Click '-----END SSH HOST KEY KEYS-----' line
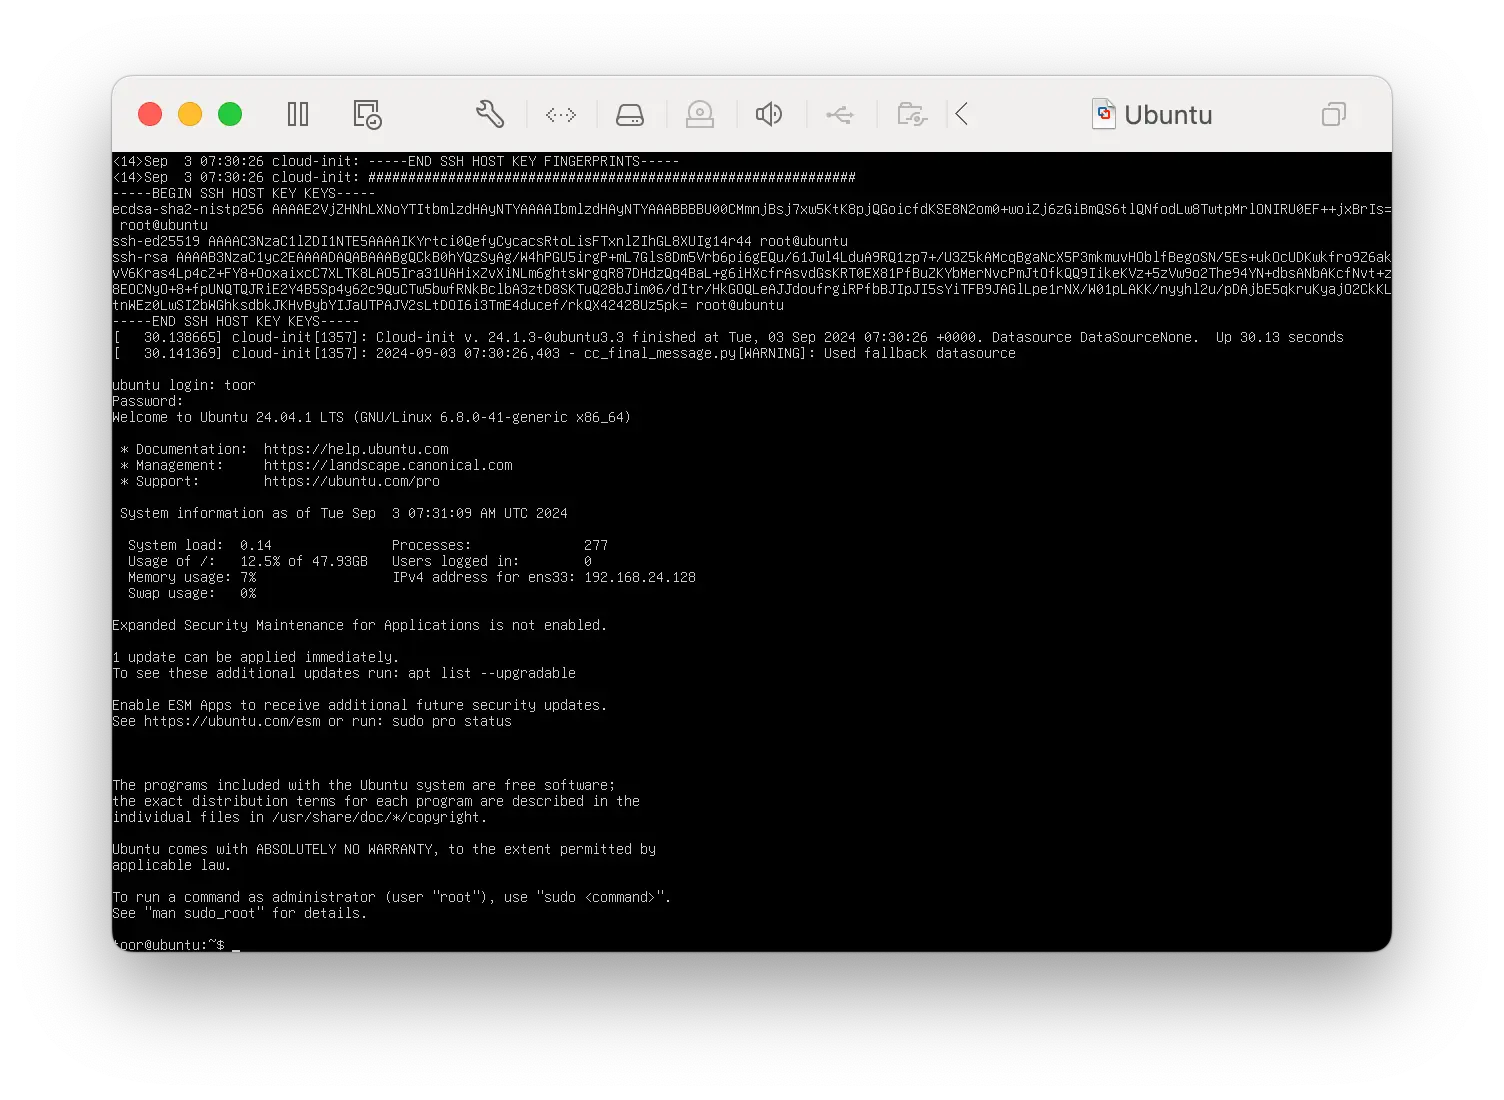The image size is (1504, 1100). click(x=236, y=321)
